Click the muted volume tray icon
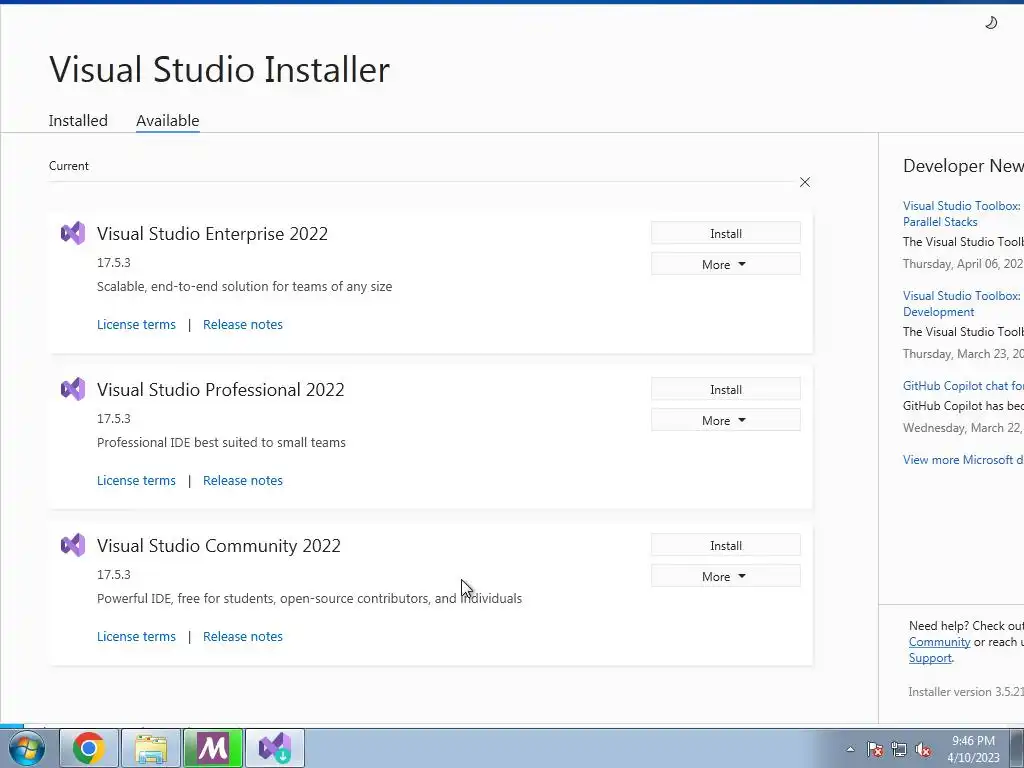This screenshot has height=768, width=1024. tap(923, 749)
